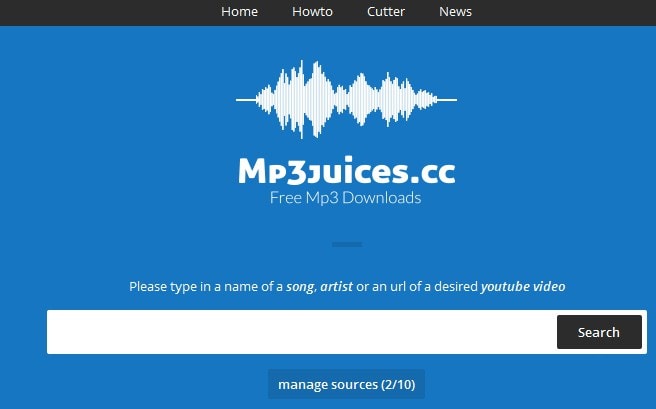Click the small divider bar under tagline

pos(347,244)
